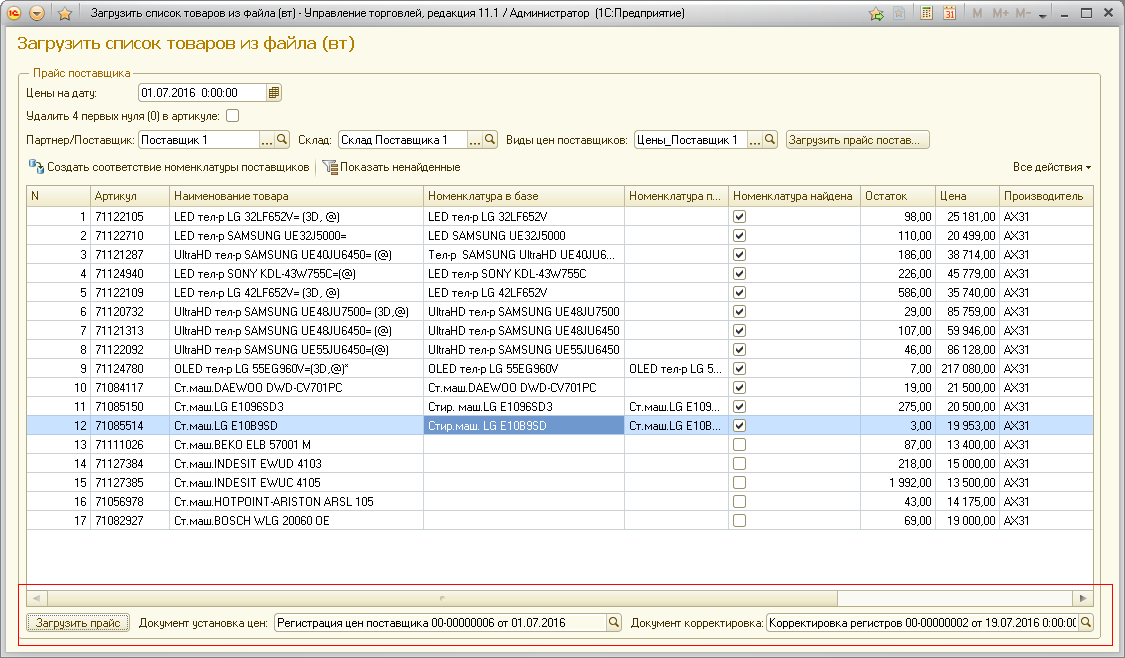Select cell Тел-р SAMSUNG UltraHD UE40JU6...
The width and height of the screenshot is (1125, 658).
point(524,255)
